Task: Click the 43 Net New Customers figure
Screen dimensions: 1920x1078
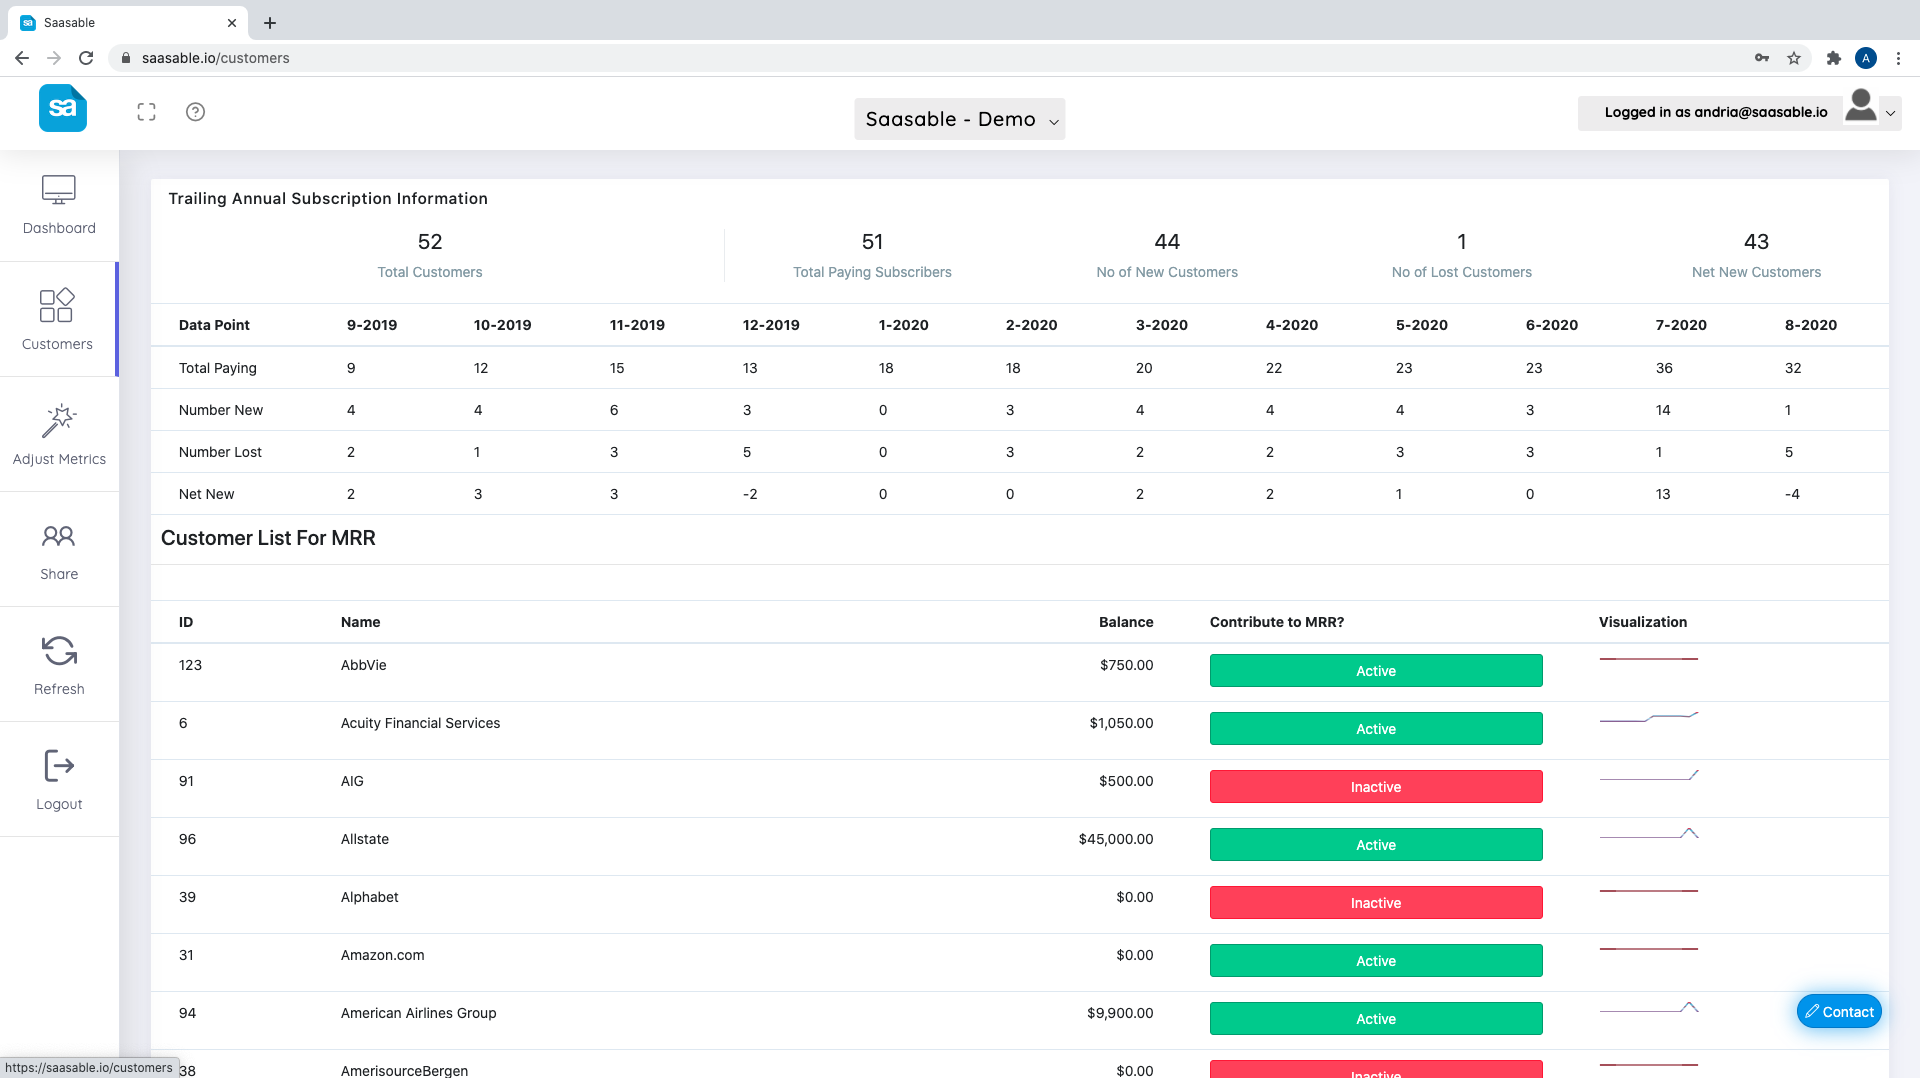Action: [x=1756, y=242]
